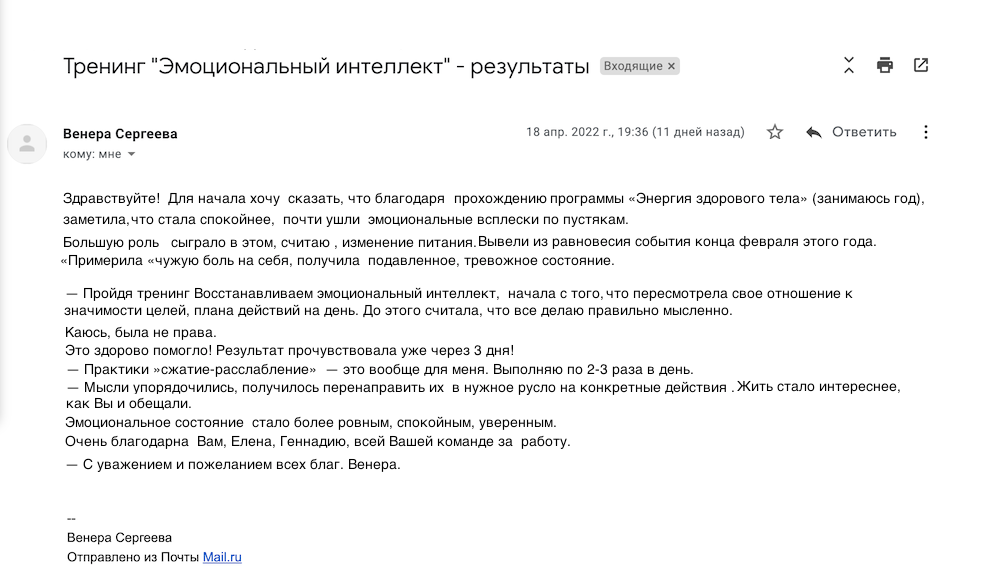Image resolution: width=997 pixels, height=582 pixels.
Task: Click the signature name below the dashes
Action: click(x=119, y=537)
